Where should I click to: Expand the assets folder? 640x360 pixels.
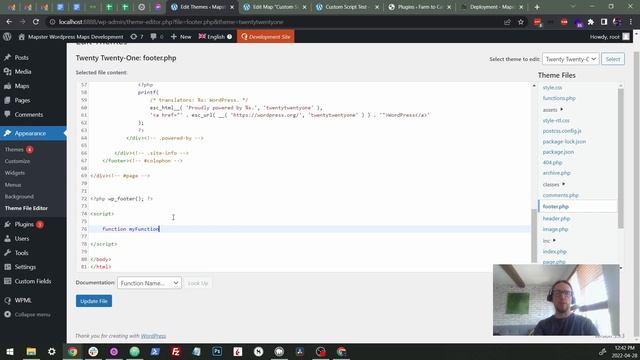553,110
